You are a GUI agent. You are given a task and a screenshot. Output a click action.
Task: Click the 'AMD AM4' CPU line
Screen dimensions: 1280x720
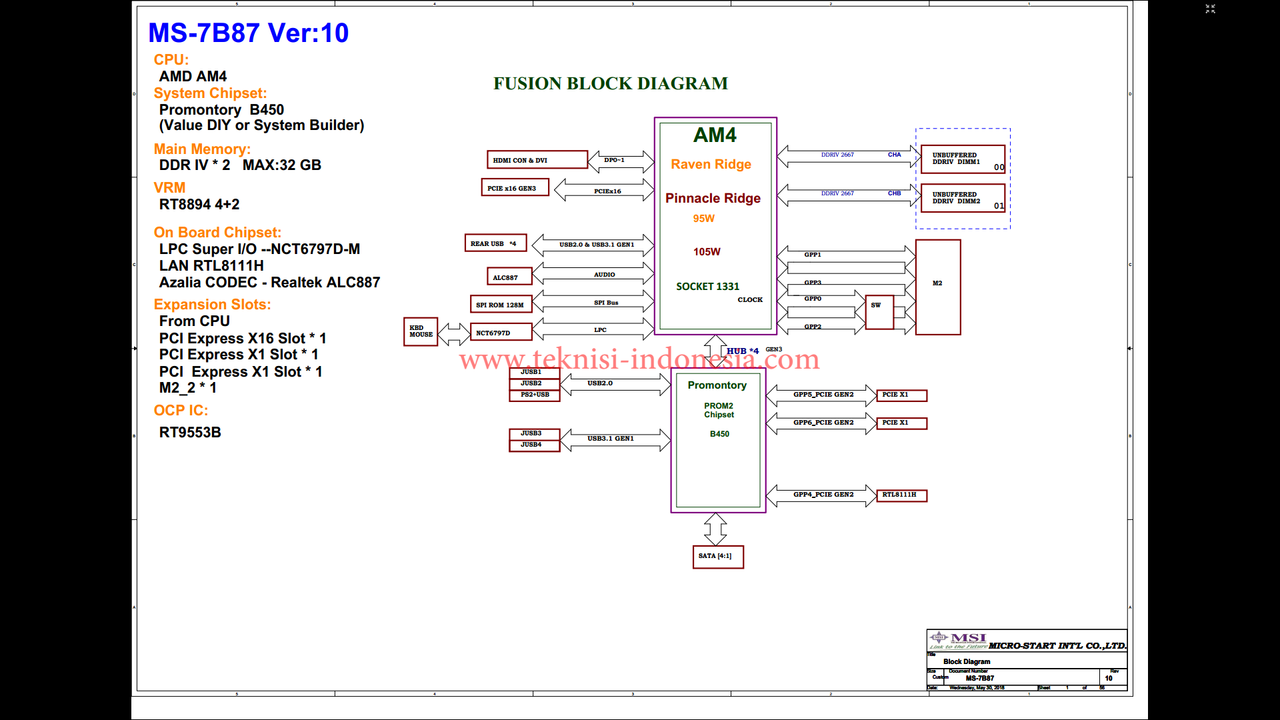193,76
